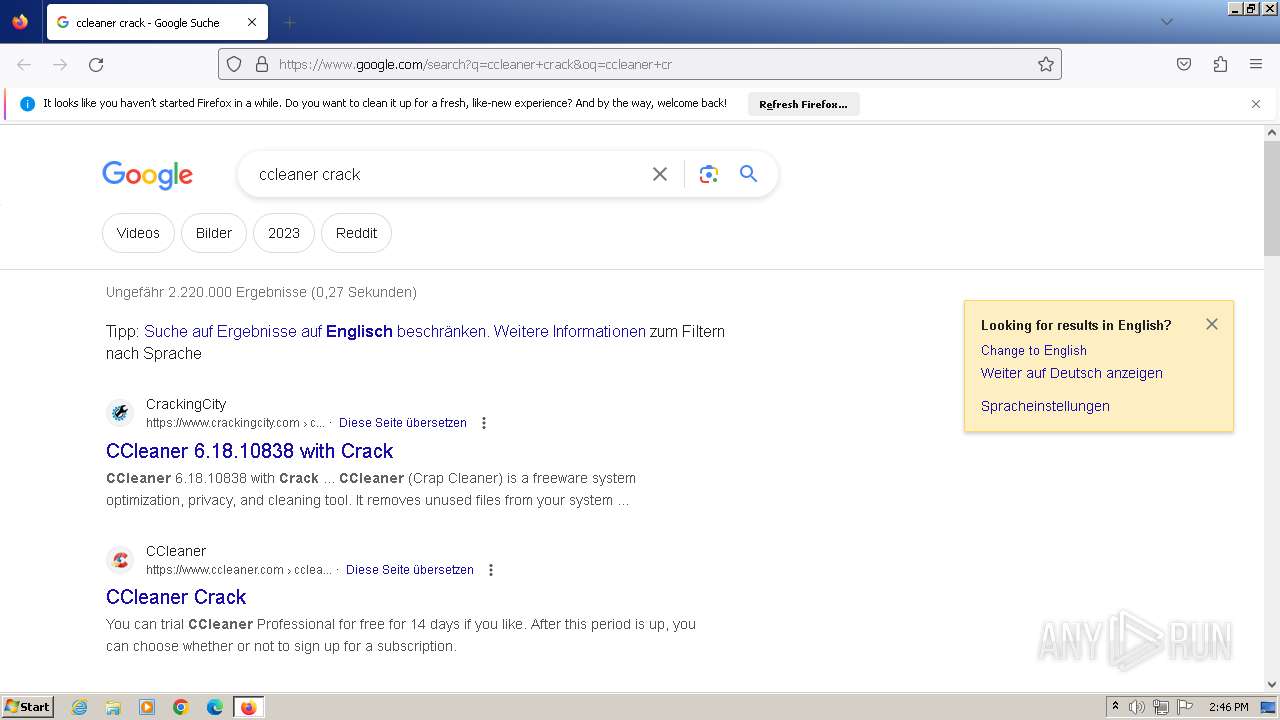Reload the page with the refresh icon
Screen dimensions: 1280x720
pyautogui.click(x=96, y=64)
